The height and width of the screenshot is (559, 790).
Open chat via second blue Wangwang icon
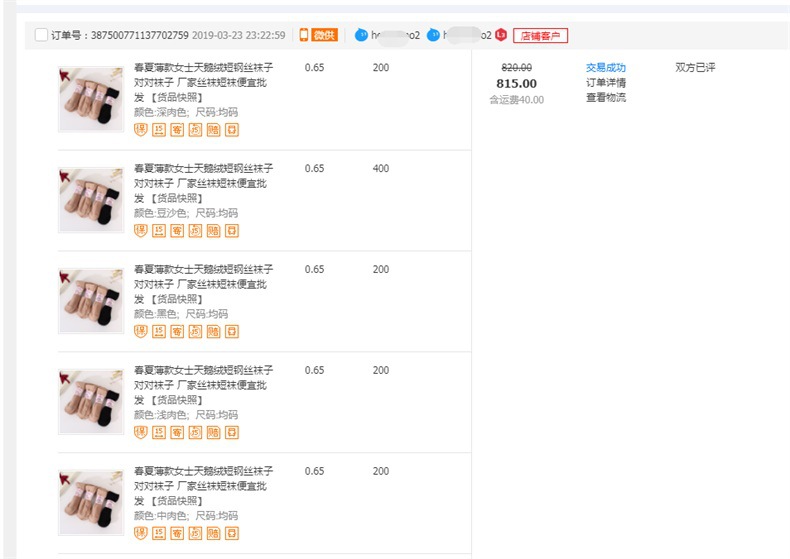(433, 35)
